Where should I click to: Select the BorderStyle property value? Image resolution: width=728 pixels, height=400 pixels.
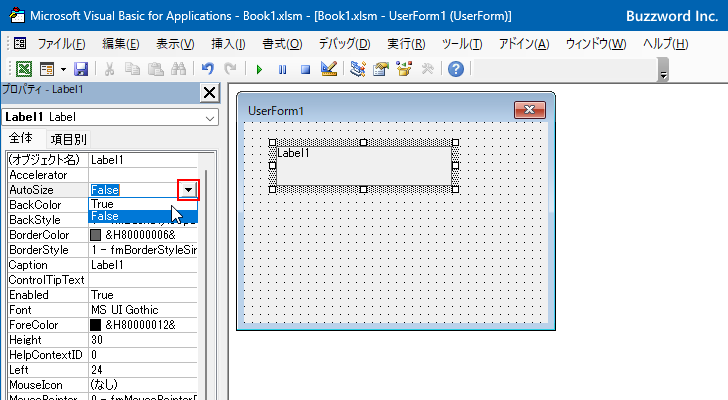point(143,250)
